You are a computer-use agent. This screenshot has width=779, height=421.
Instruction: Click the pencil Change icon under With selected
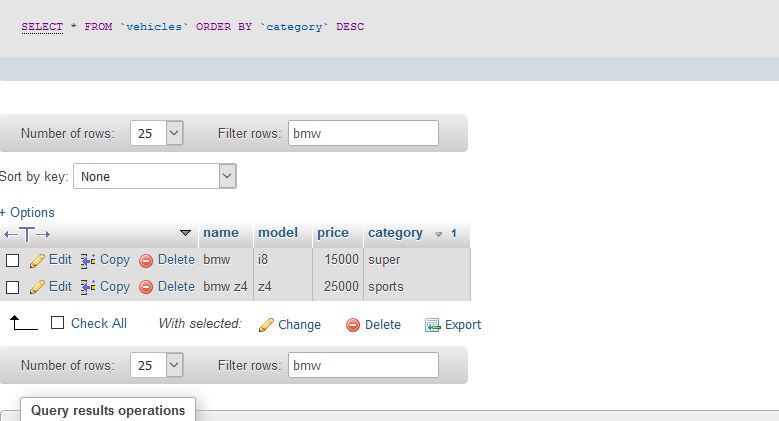click(266, 325)
